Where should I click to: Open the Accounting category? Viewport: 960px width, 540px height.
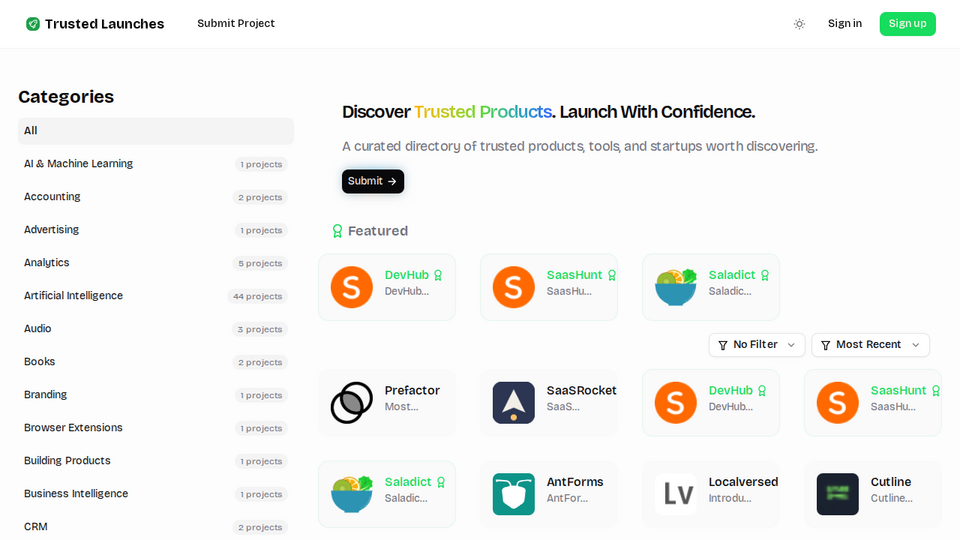[x=156, y=197]
